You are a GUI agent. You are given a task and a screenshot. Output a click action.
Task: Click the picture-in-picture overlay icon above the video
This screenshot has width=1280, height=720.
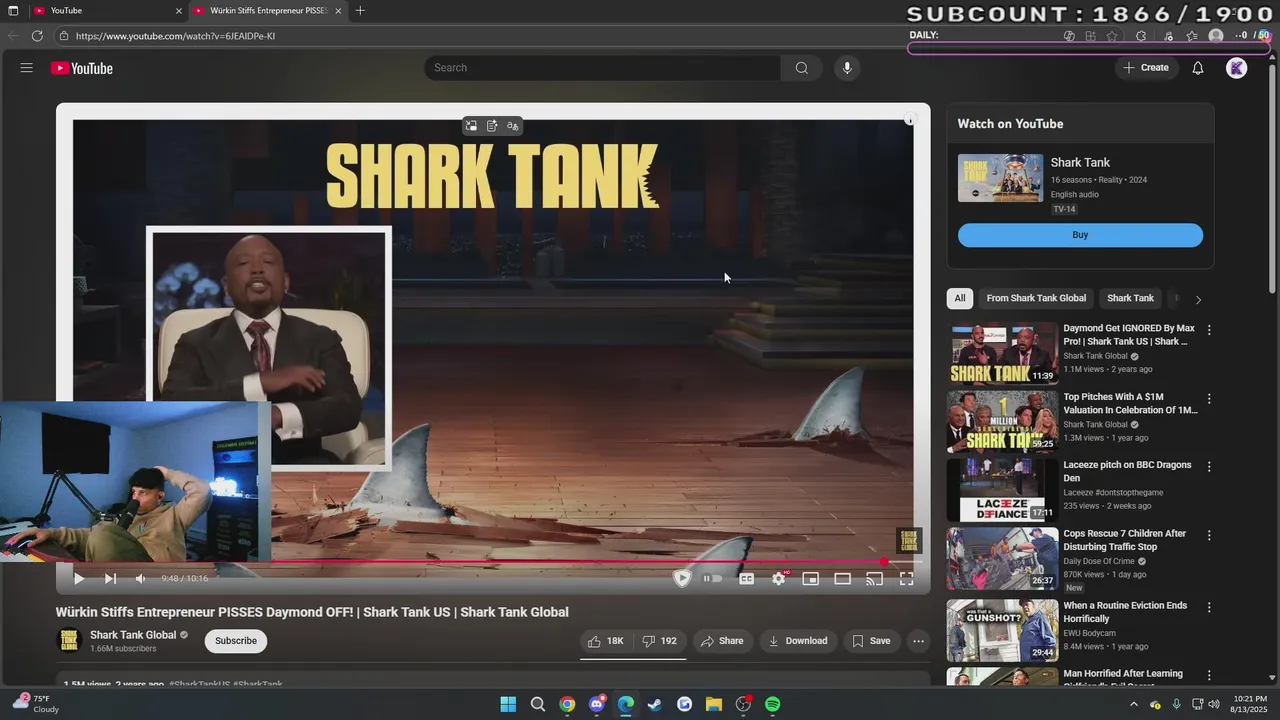click(x=471, y=126)
